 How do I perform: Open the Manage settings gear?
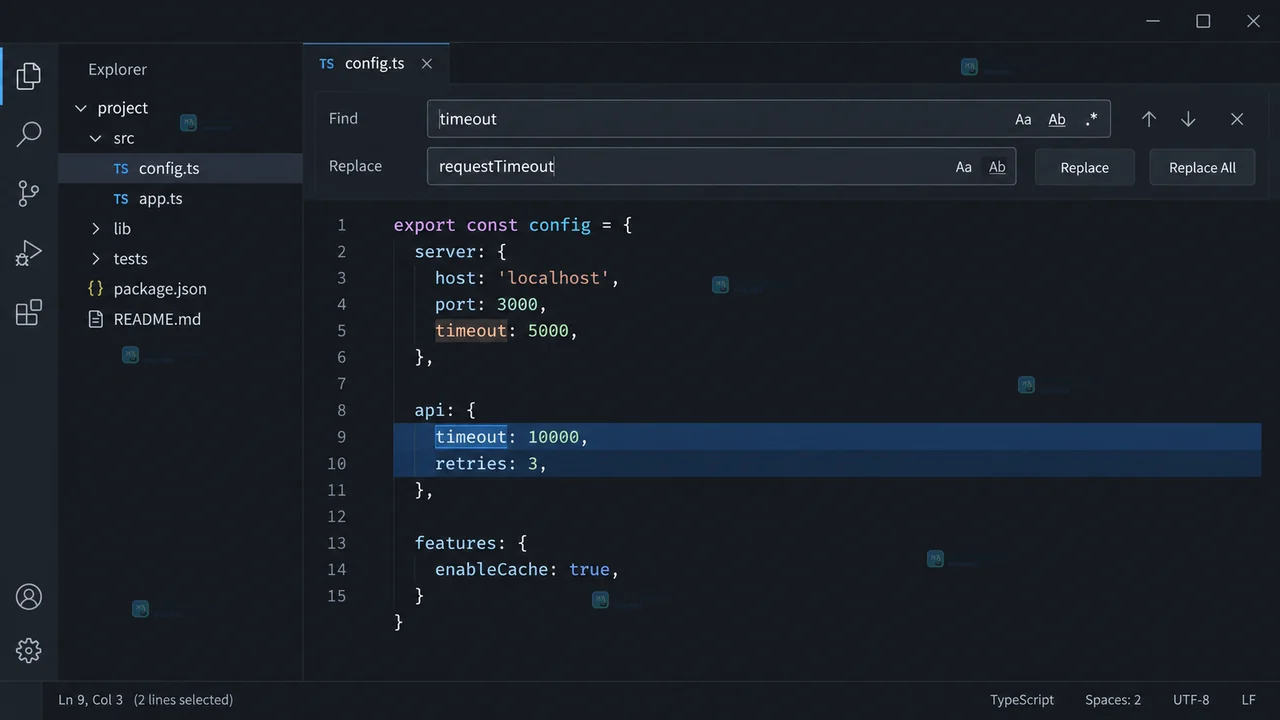tap(29, 651)
